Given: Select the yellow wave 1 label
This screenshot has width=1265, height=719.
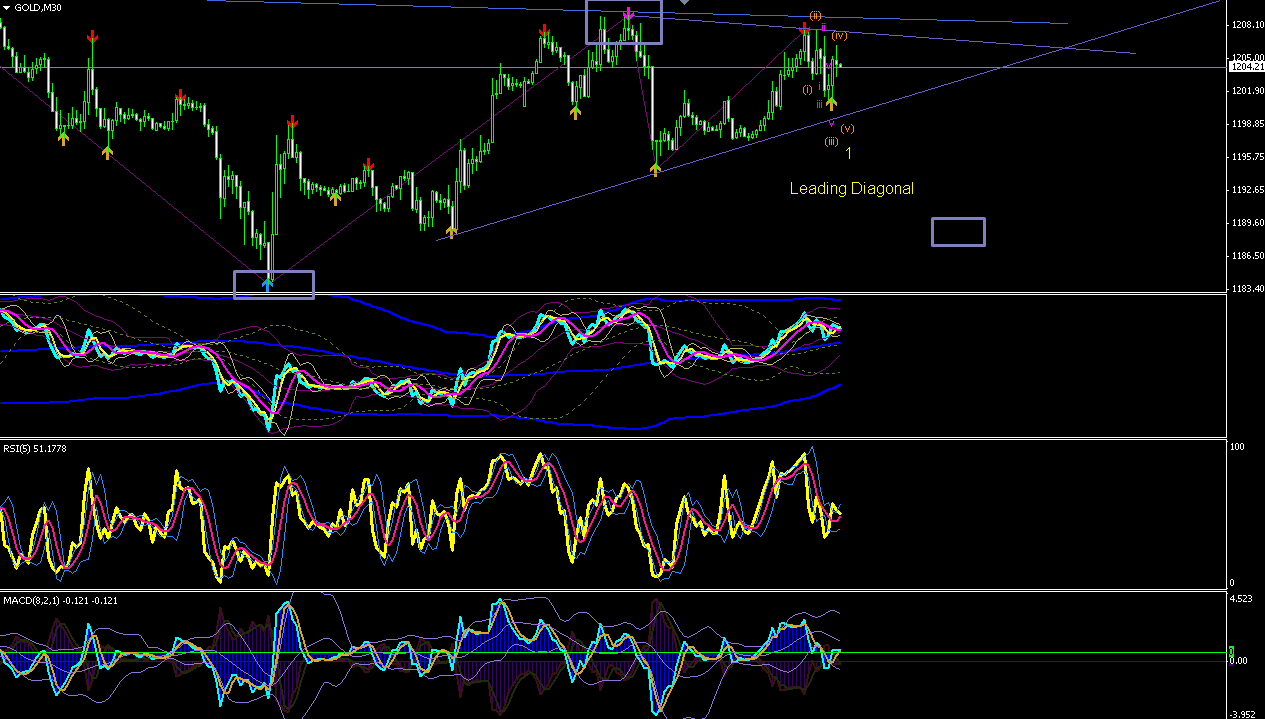Looking at the screenshot, I should (x=848, y=153).
